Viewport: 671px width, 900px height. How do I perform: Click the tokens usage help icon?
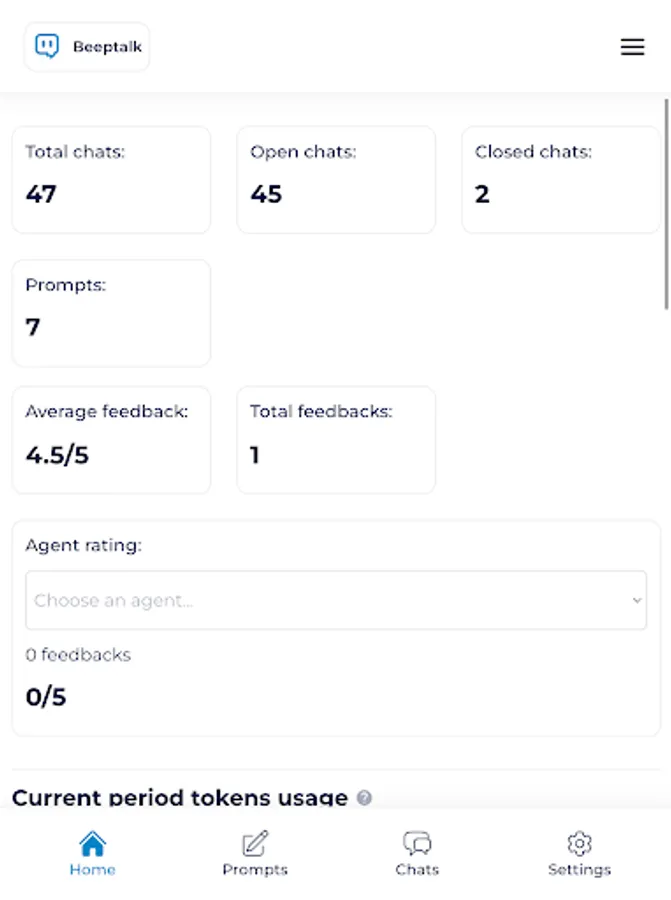(x=365, y=798)
